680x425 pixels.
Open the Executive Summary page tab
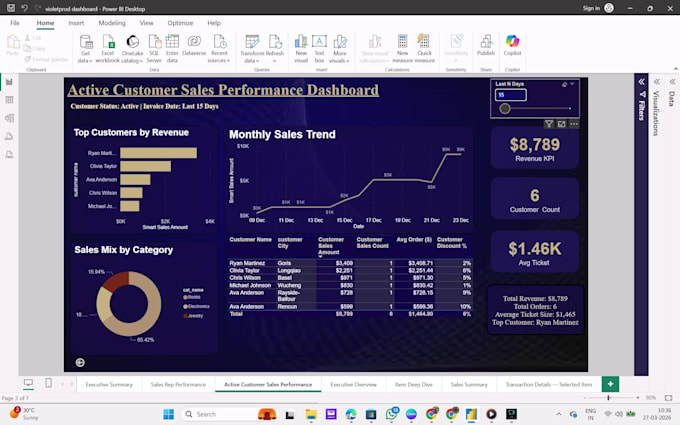point(109,384)
